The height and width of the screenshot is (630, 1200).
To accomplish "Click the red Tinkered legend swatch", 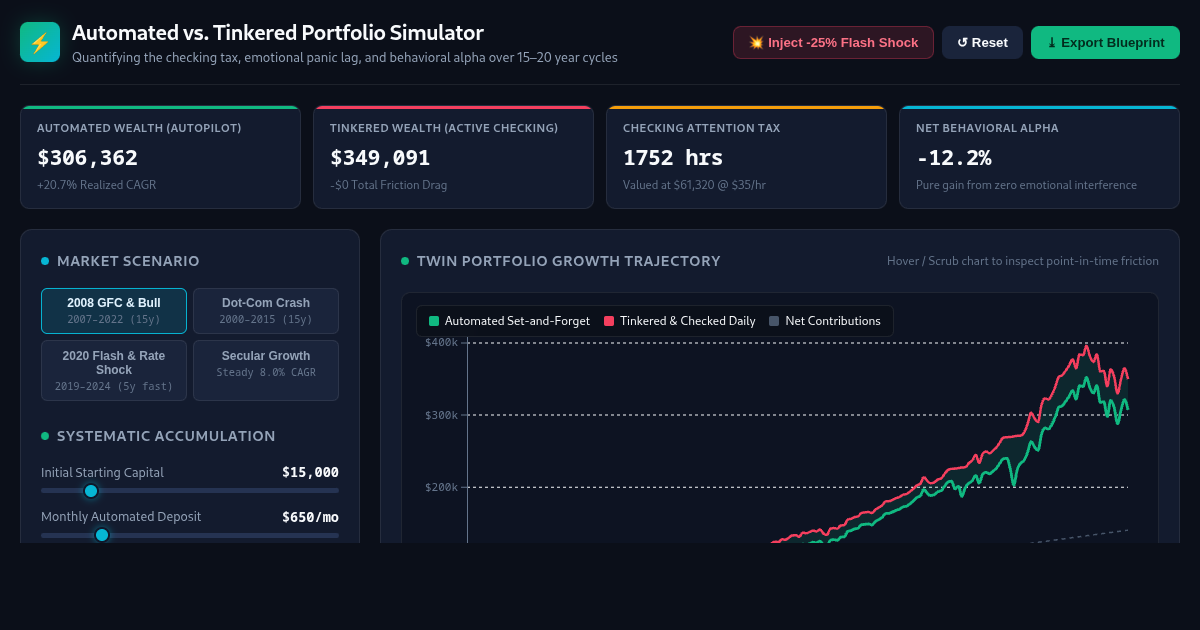I will pos(609,321).
